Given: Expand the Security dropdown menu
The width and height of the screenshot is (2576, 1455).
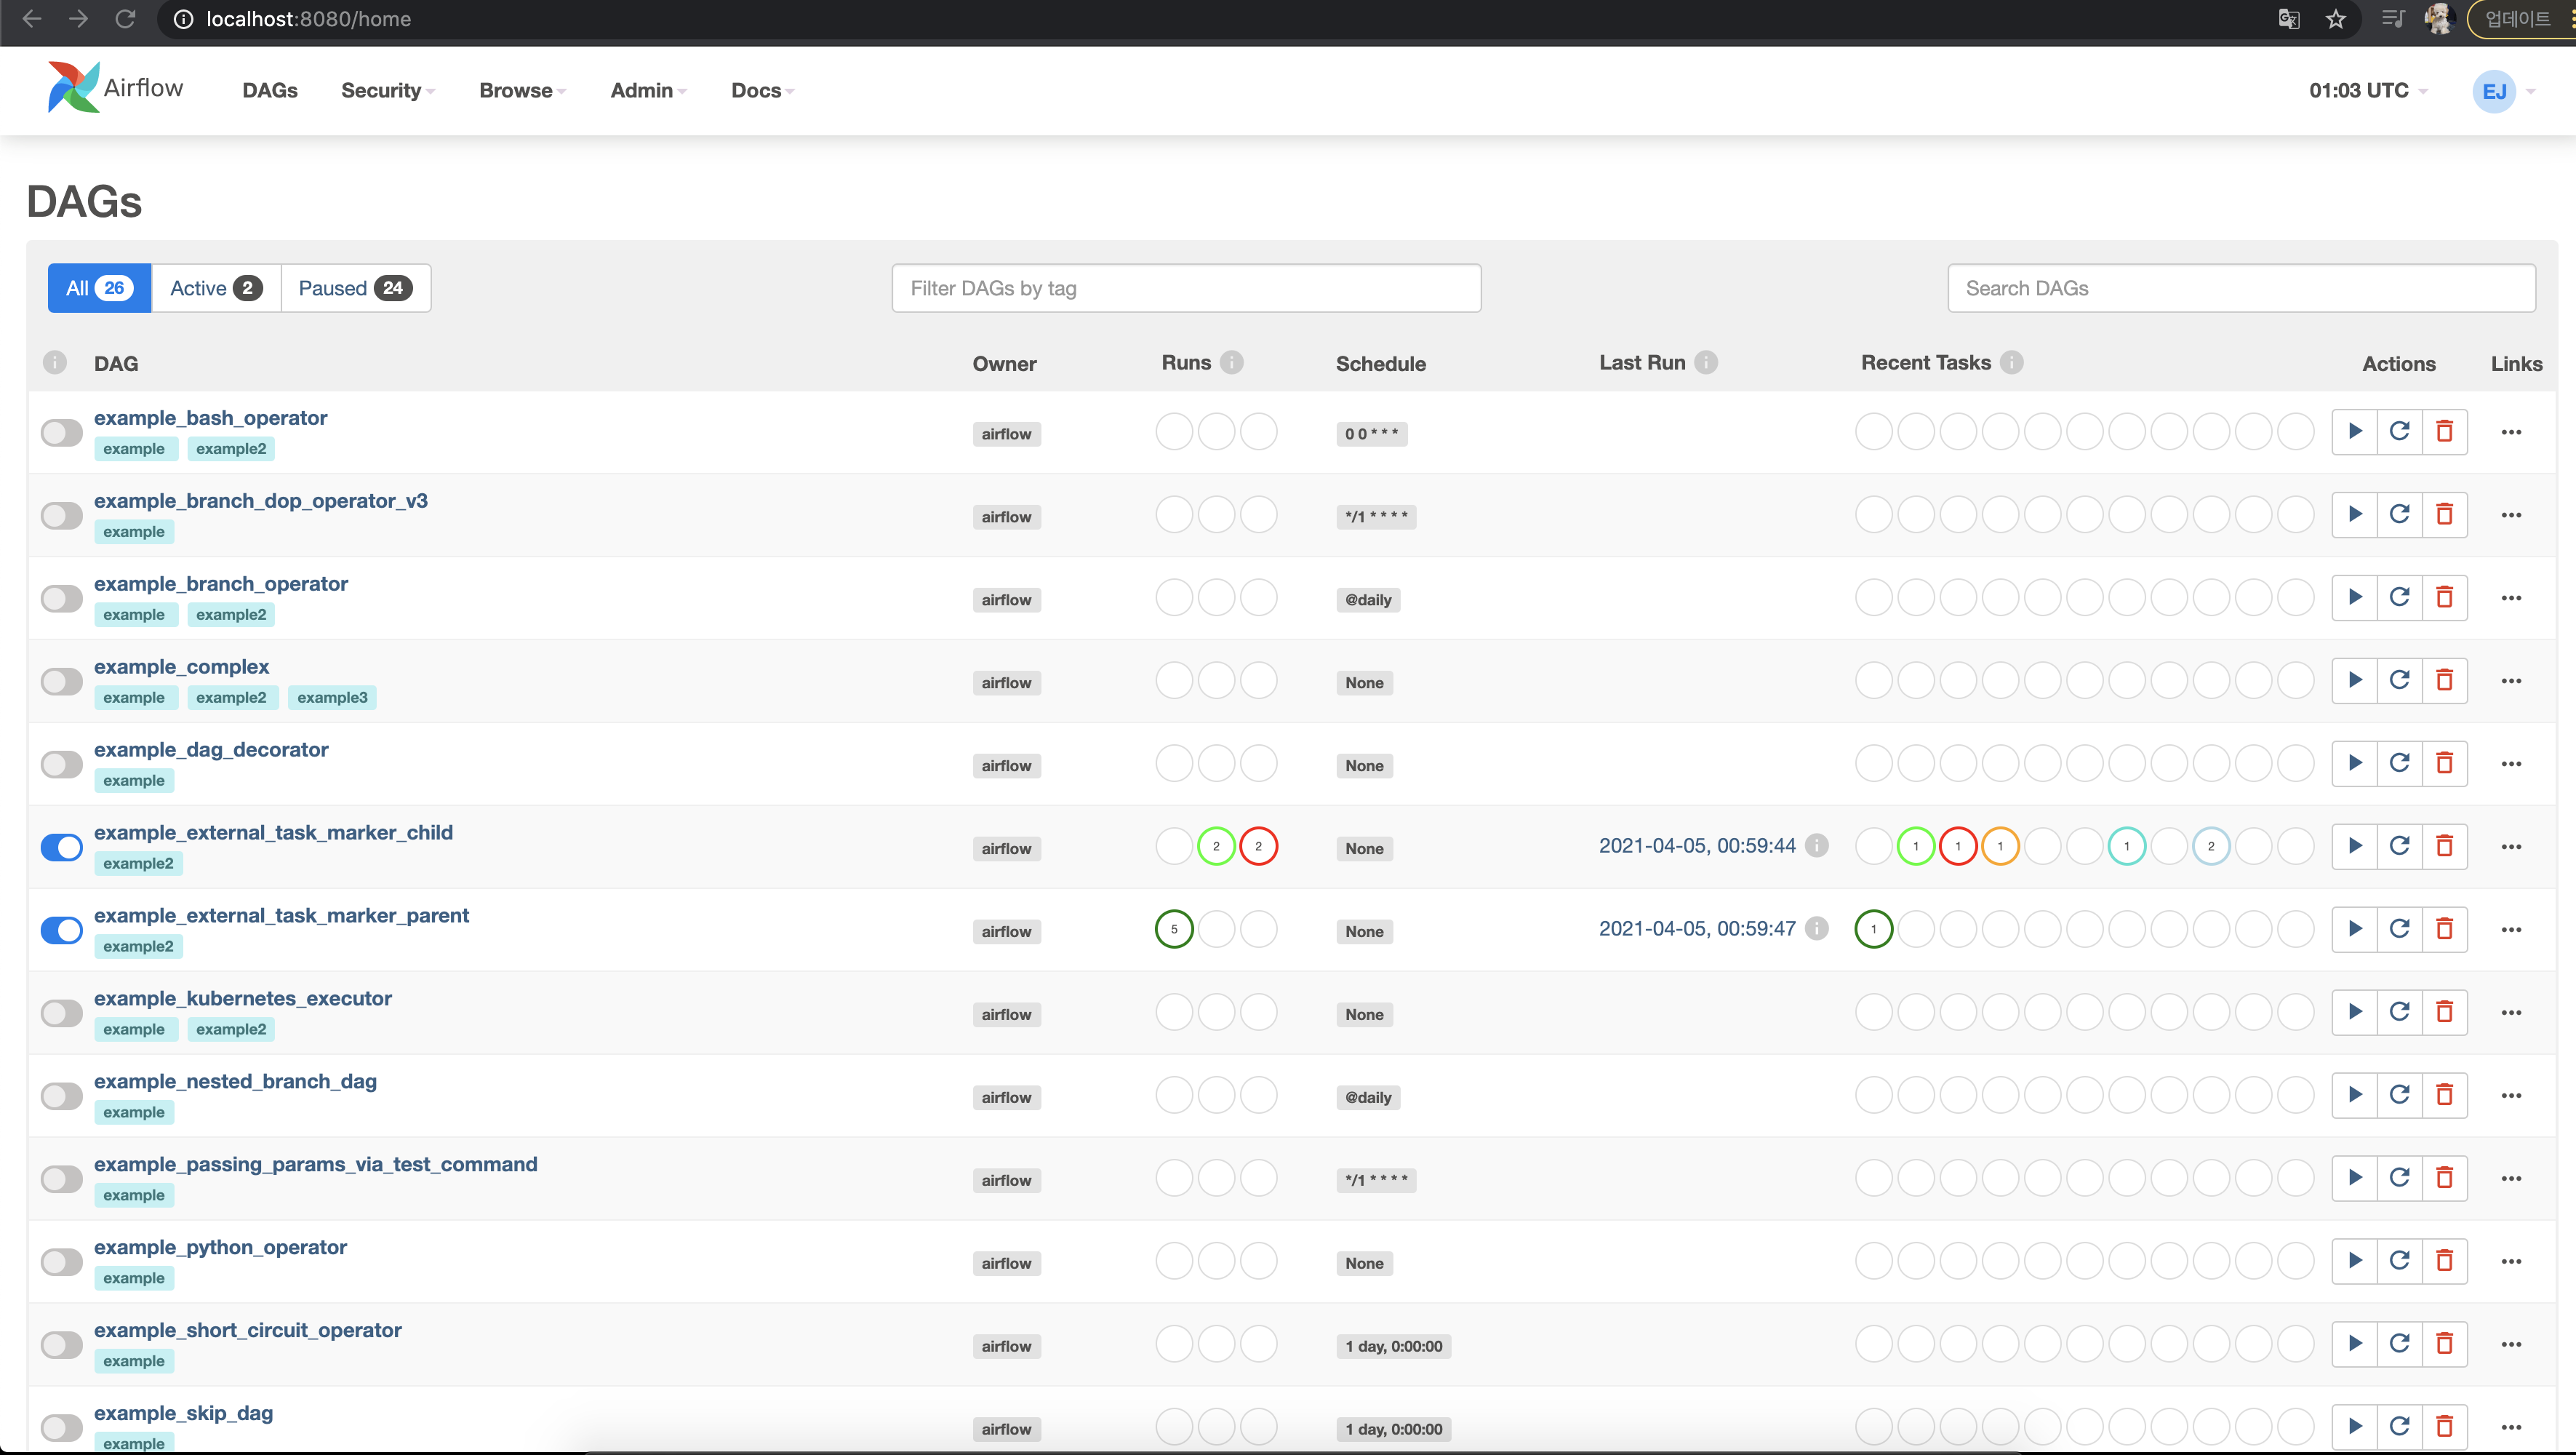Looking at the screenshot, I should [387, 91].
